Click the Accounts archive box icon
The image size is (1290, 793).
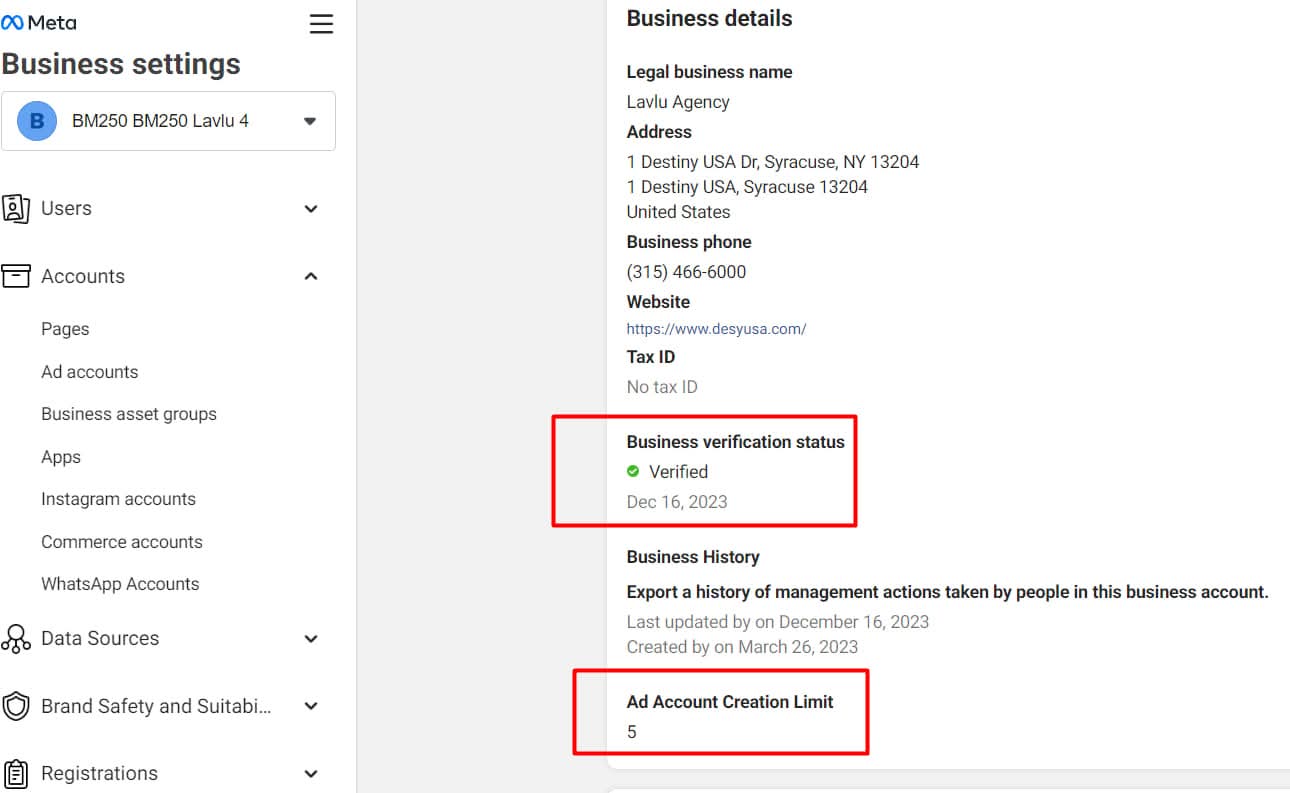(x=16, y=276)
